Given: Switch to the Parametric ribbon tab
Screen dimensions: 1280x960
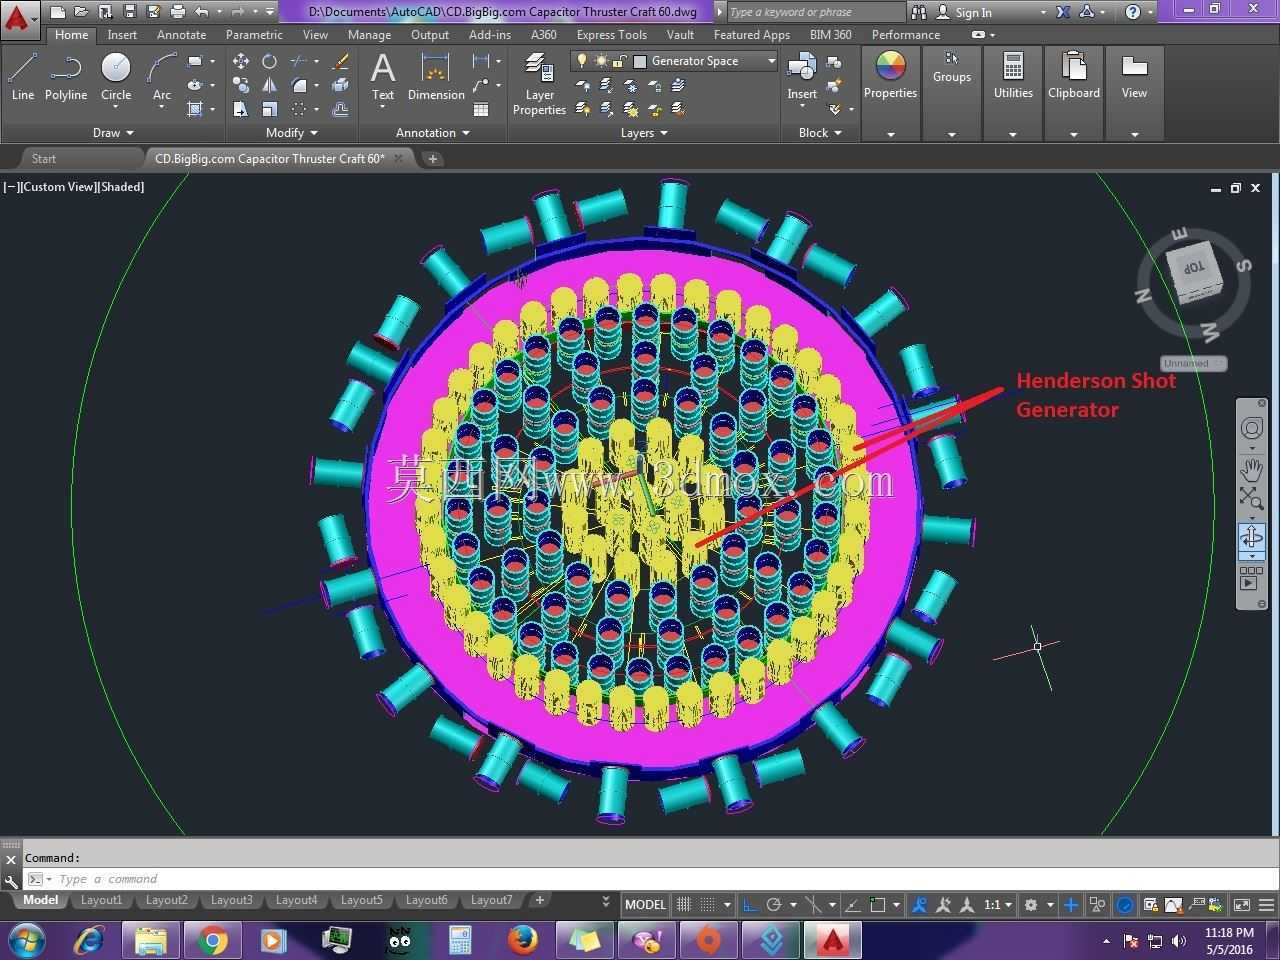Looking at the screenshot, I should pos(254,35).
